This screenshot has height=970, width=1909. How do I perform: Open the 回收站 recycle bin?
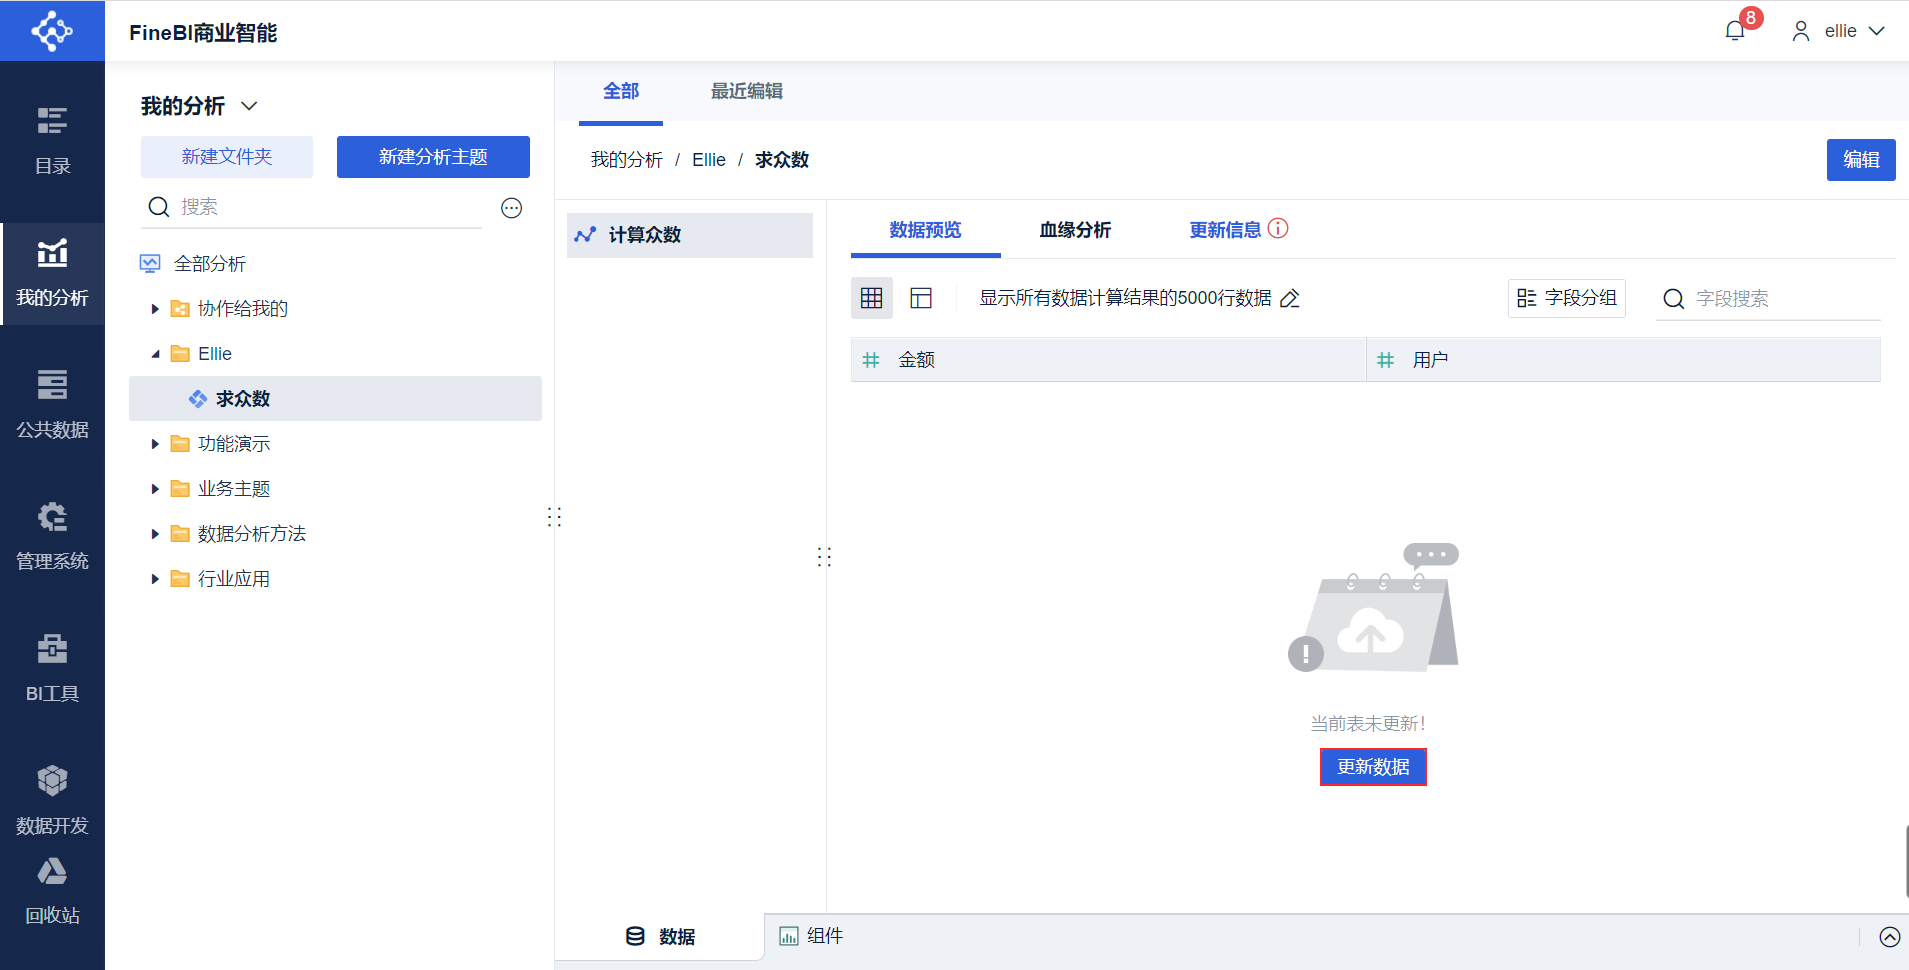[x=52, y=892]
